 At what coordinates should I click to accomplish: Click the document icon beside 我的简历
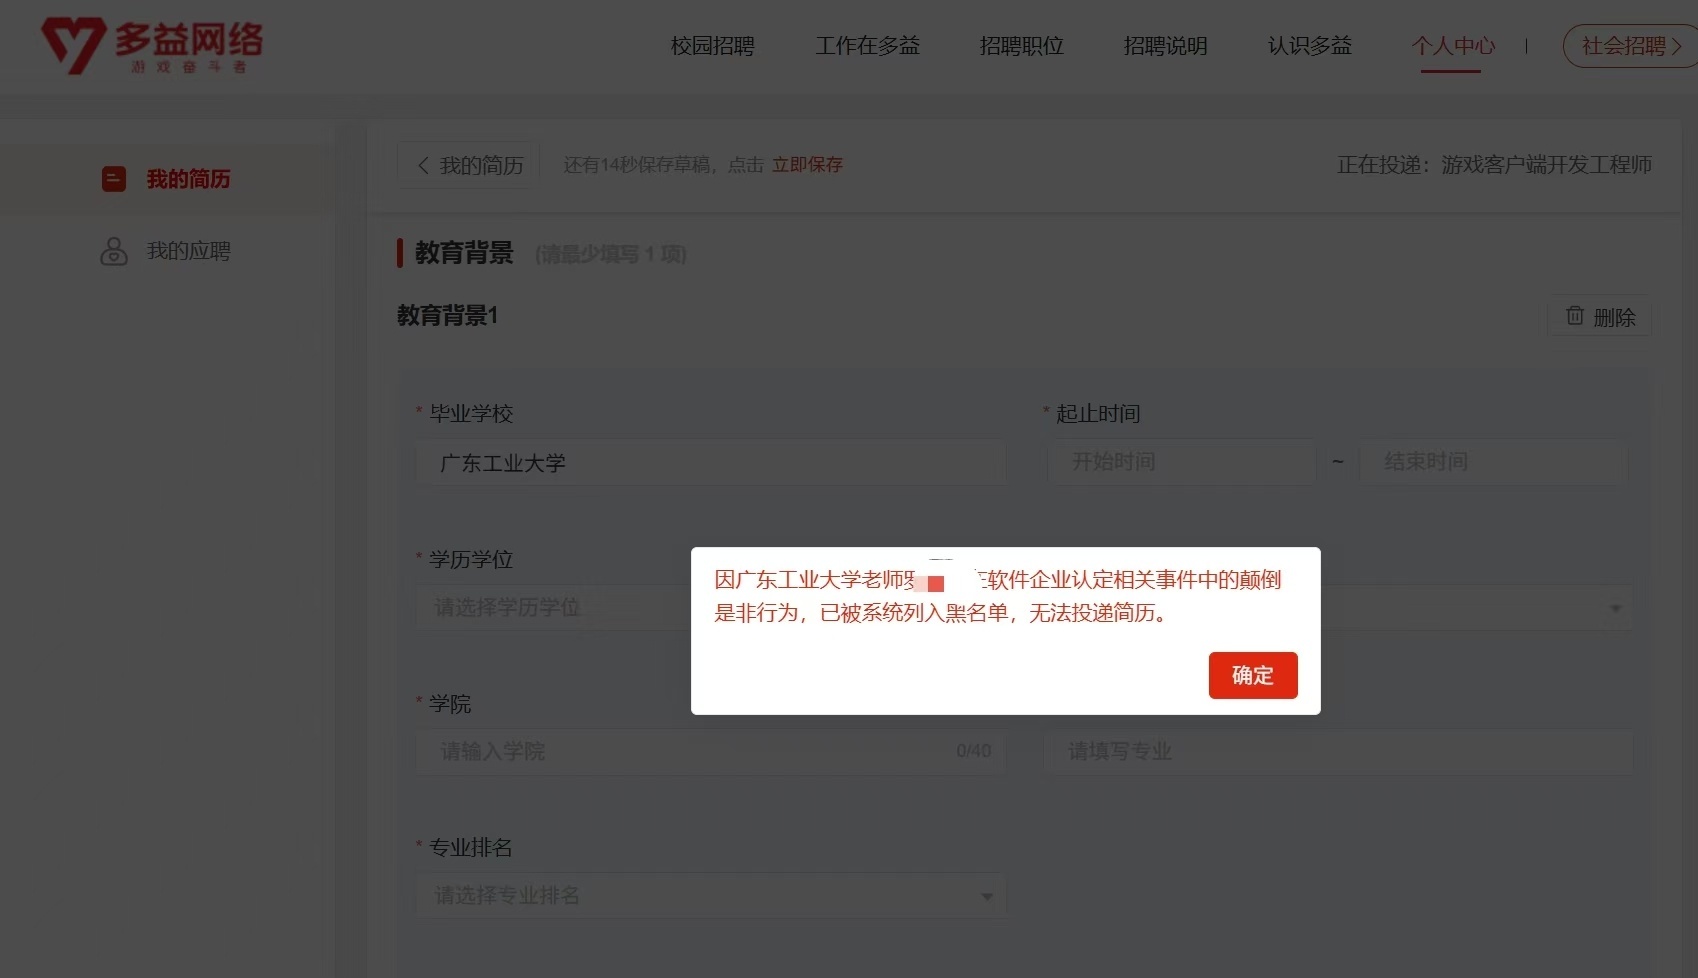pos(113,179)
